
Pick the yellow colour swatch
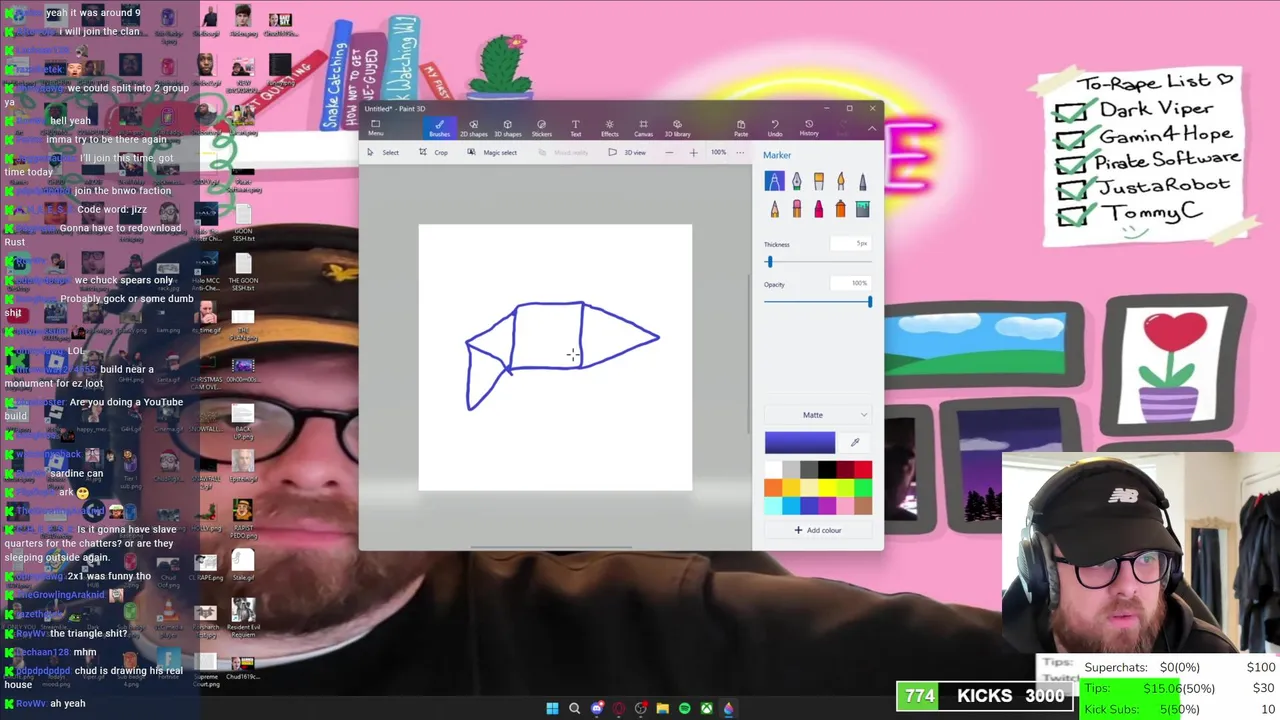point(827,488)
